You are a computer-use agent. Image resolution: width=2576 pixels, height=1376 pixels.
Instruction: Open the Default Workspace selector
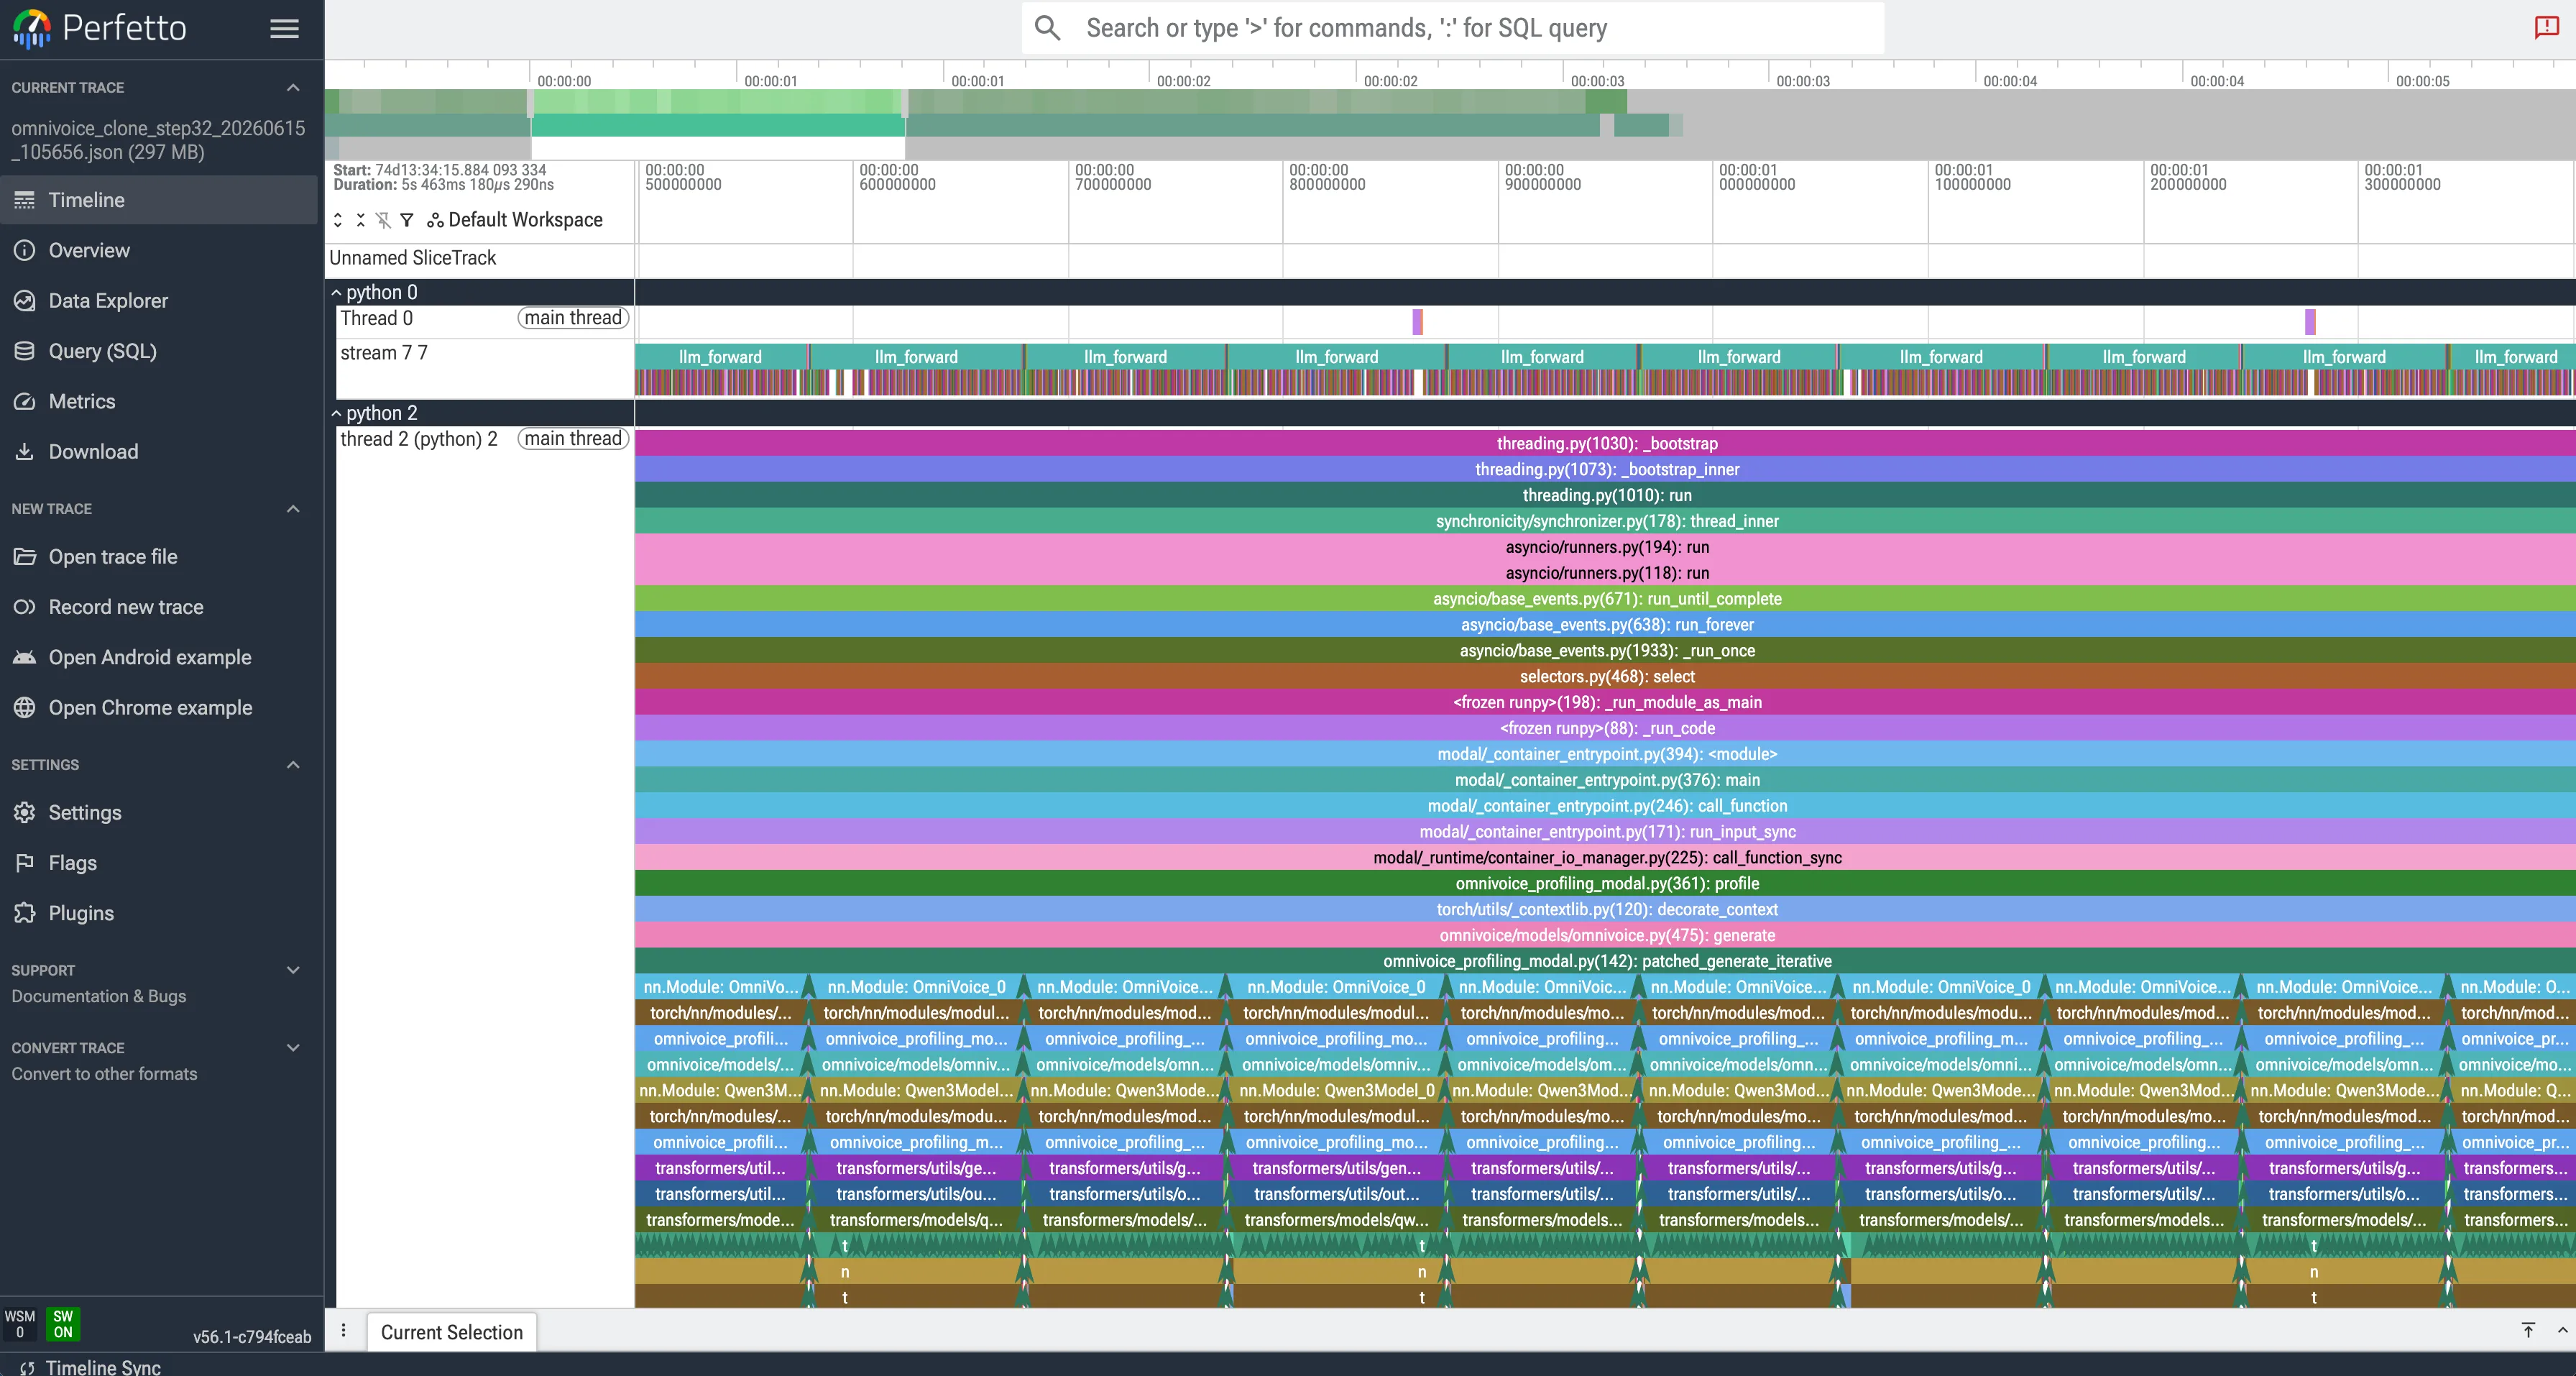[515, 220]
